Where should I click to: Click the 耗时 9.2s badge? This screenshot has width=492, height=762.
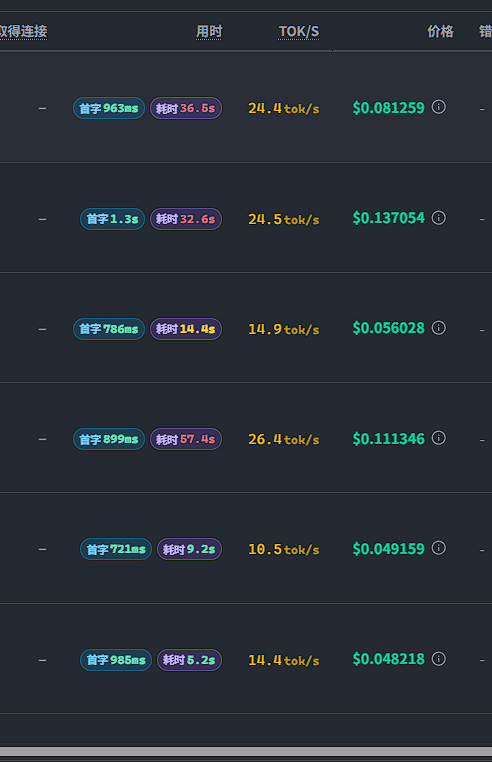(190, 549)
